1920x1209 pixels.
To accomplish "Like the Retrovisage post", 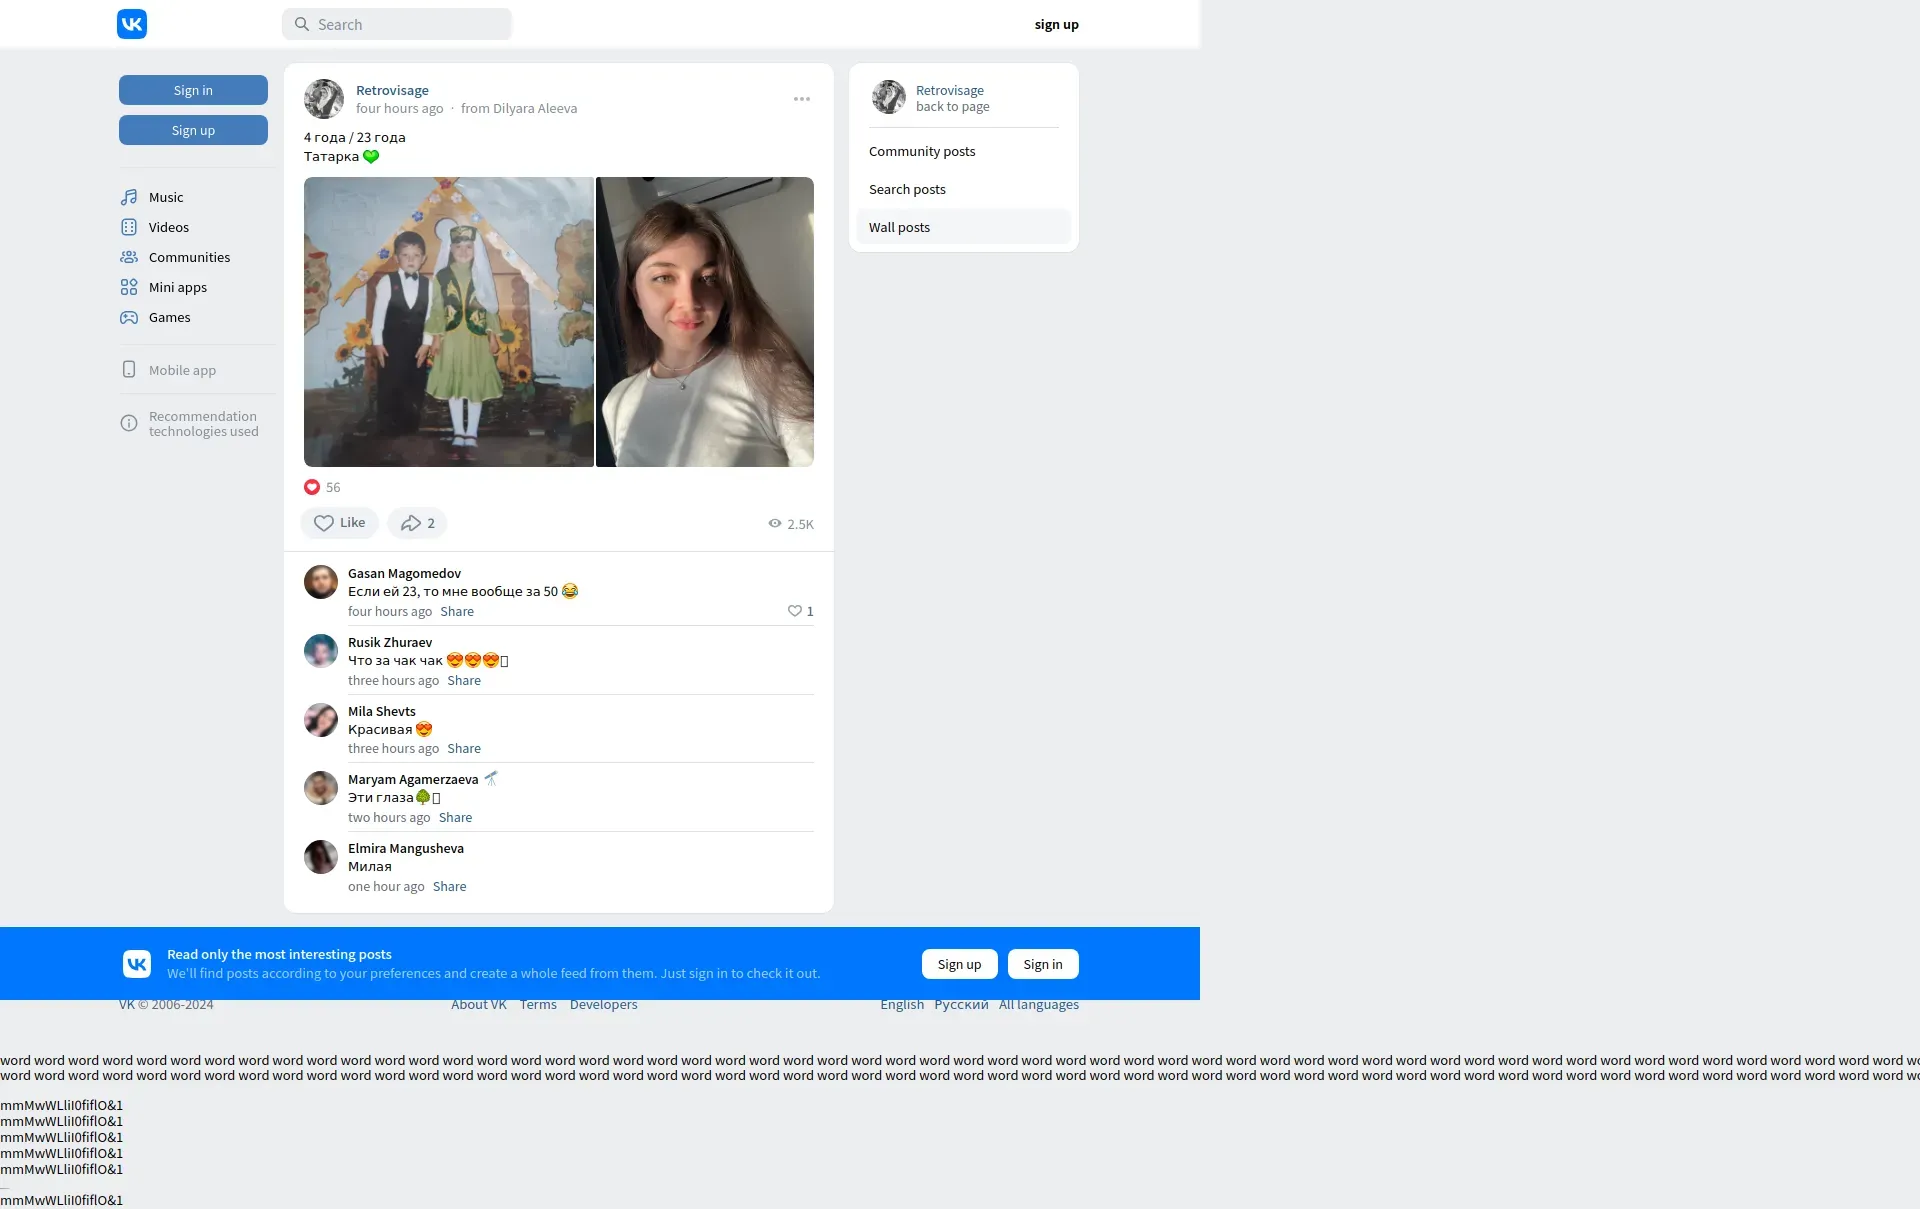I will 339,523.
